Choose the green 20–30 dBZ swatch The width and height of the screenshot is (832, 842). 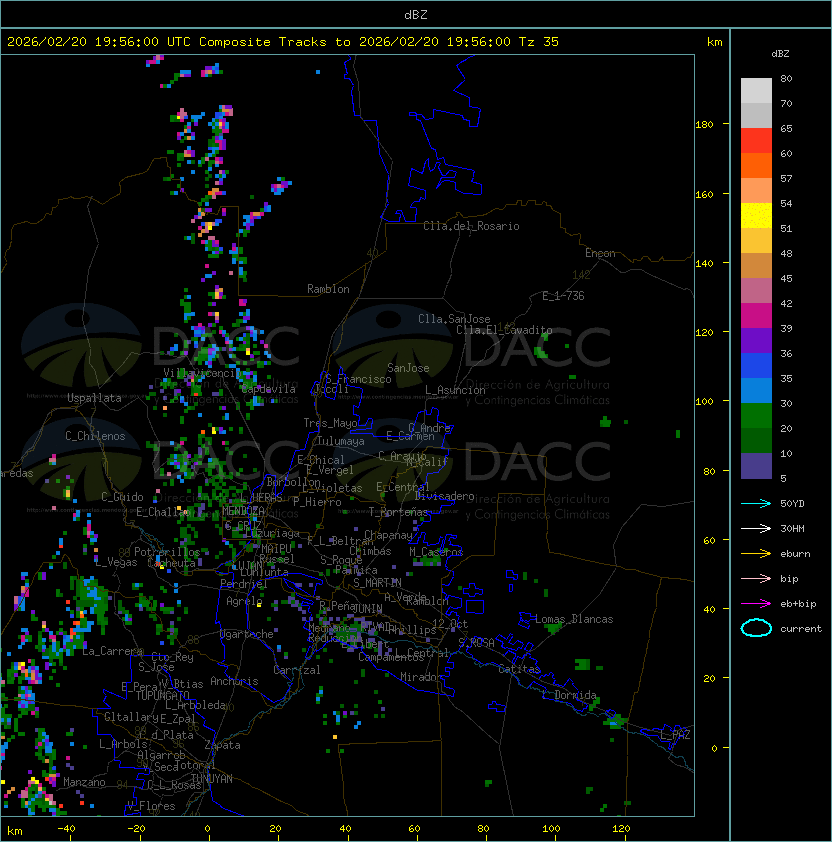(756, 415)
